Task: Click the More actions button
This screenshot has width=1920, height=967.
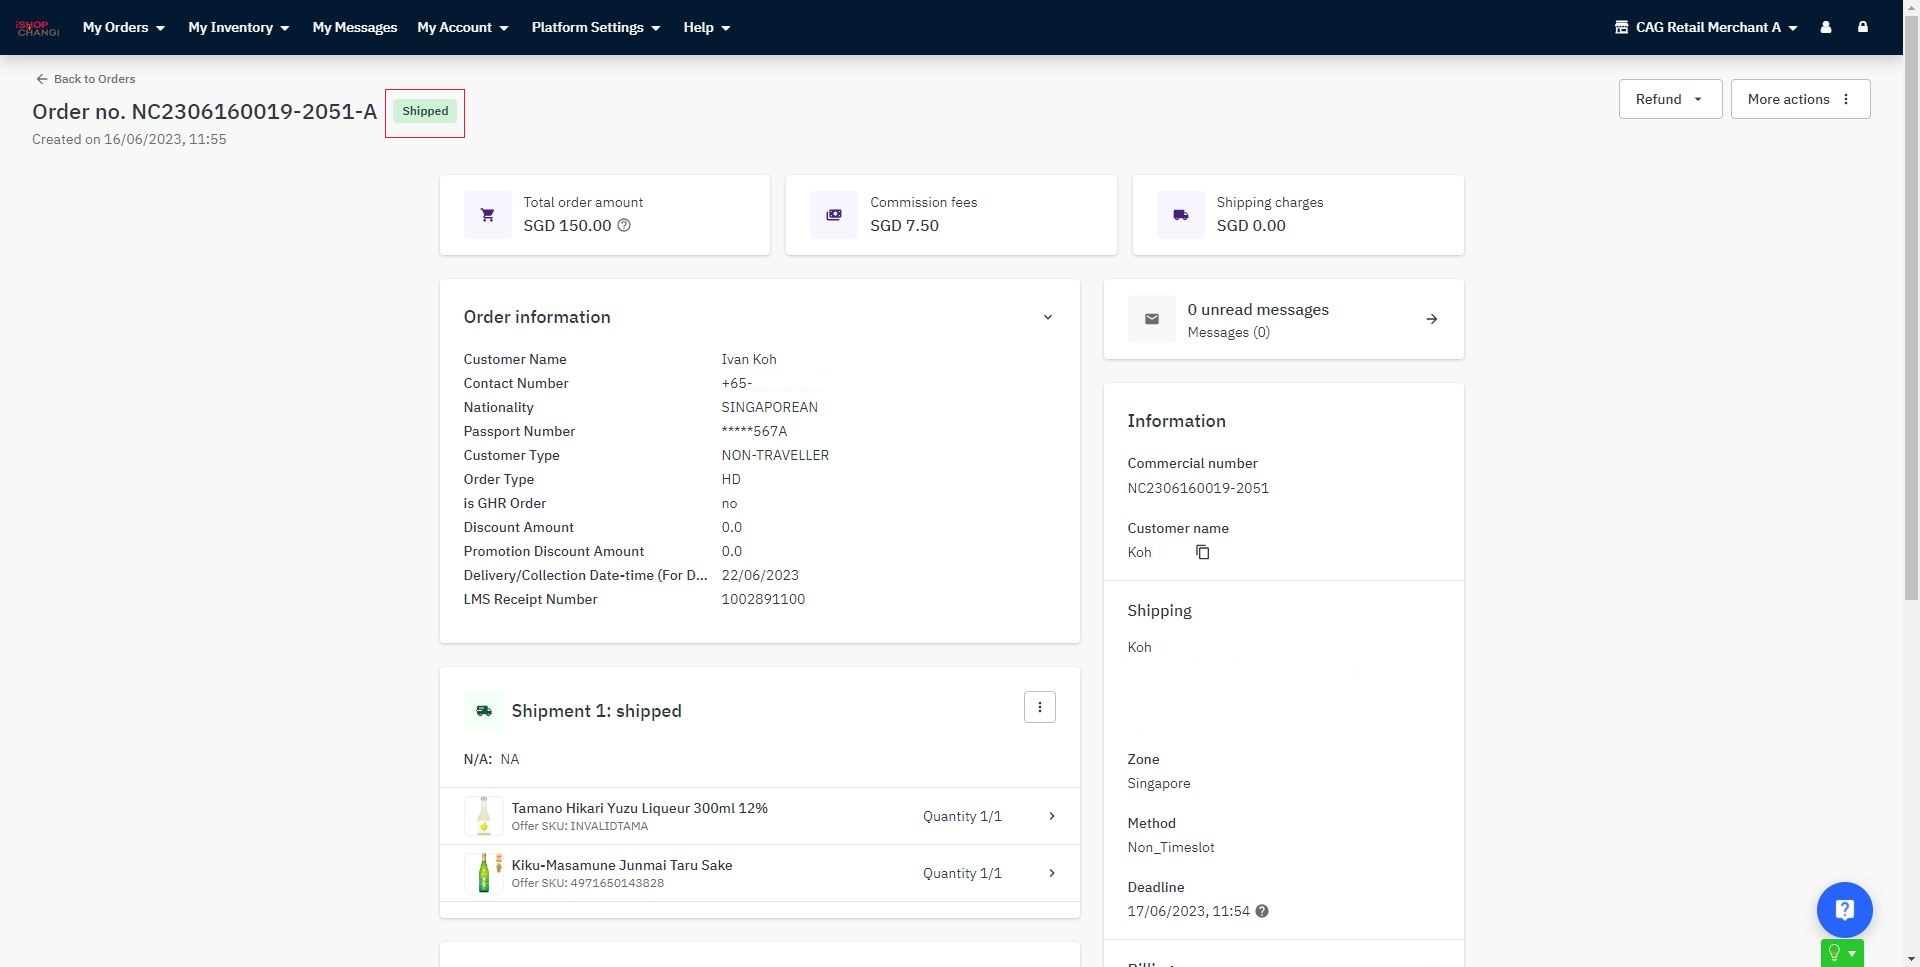Action: click(1799, 99)
